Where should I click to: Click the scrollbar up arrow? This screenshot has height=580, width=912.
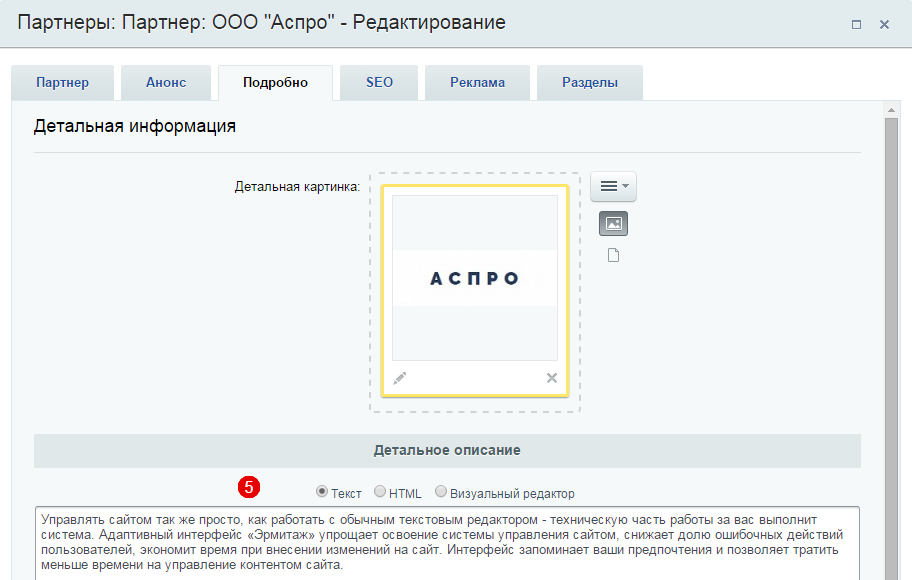[x=892, y=109]
